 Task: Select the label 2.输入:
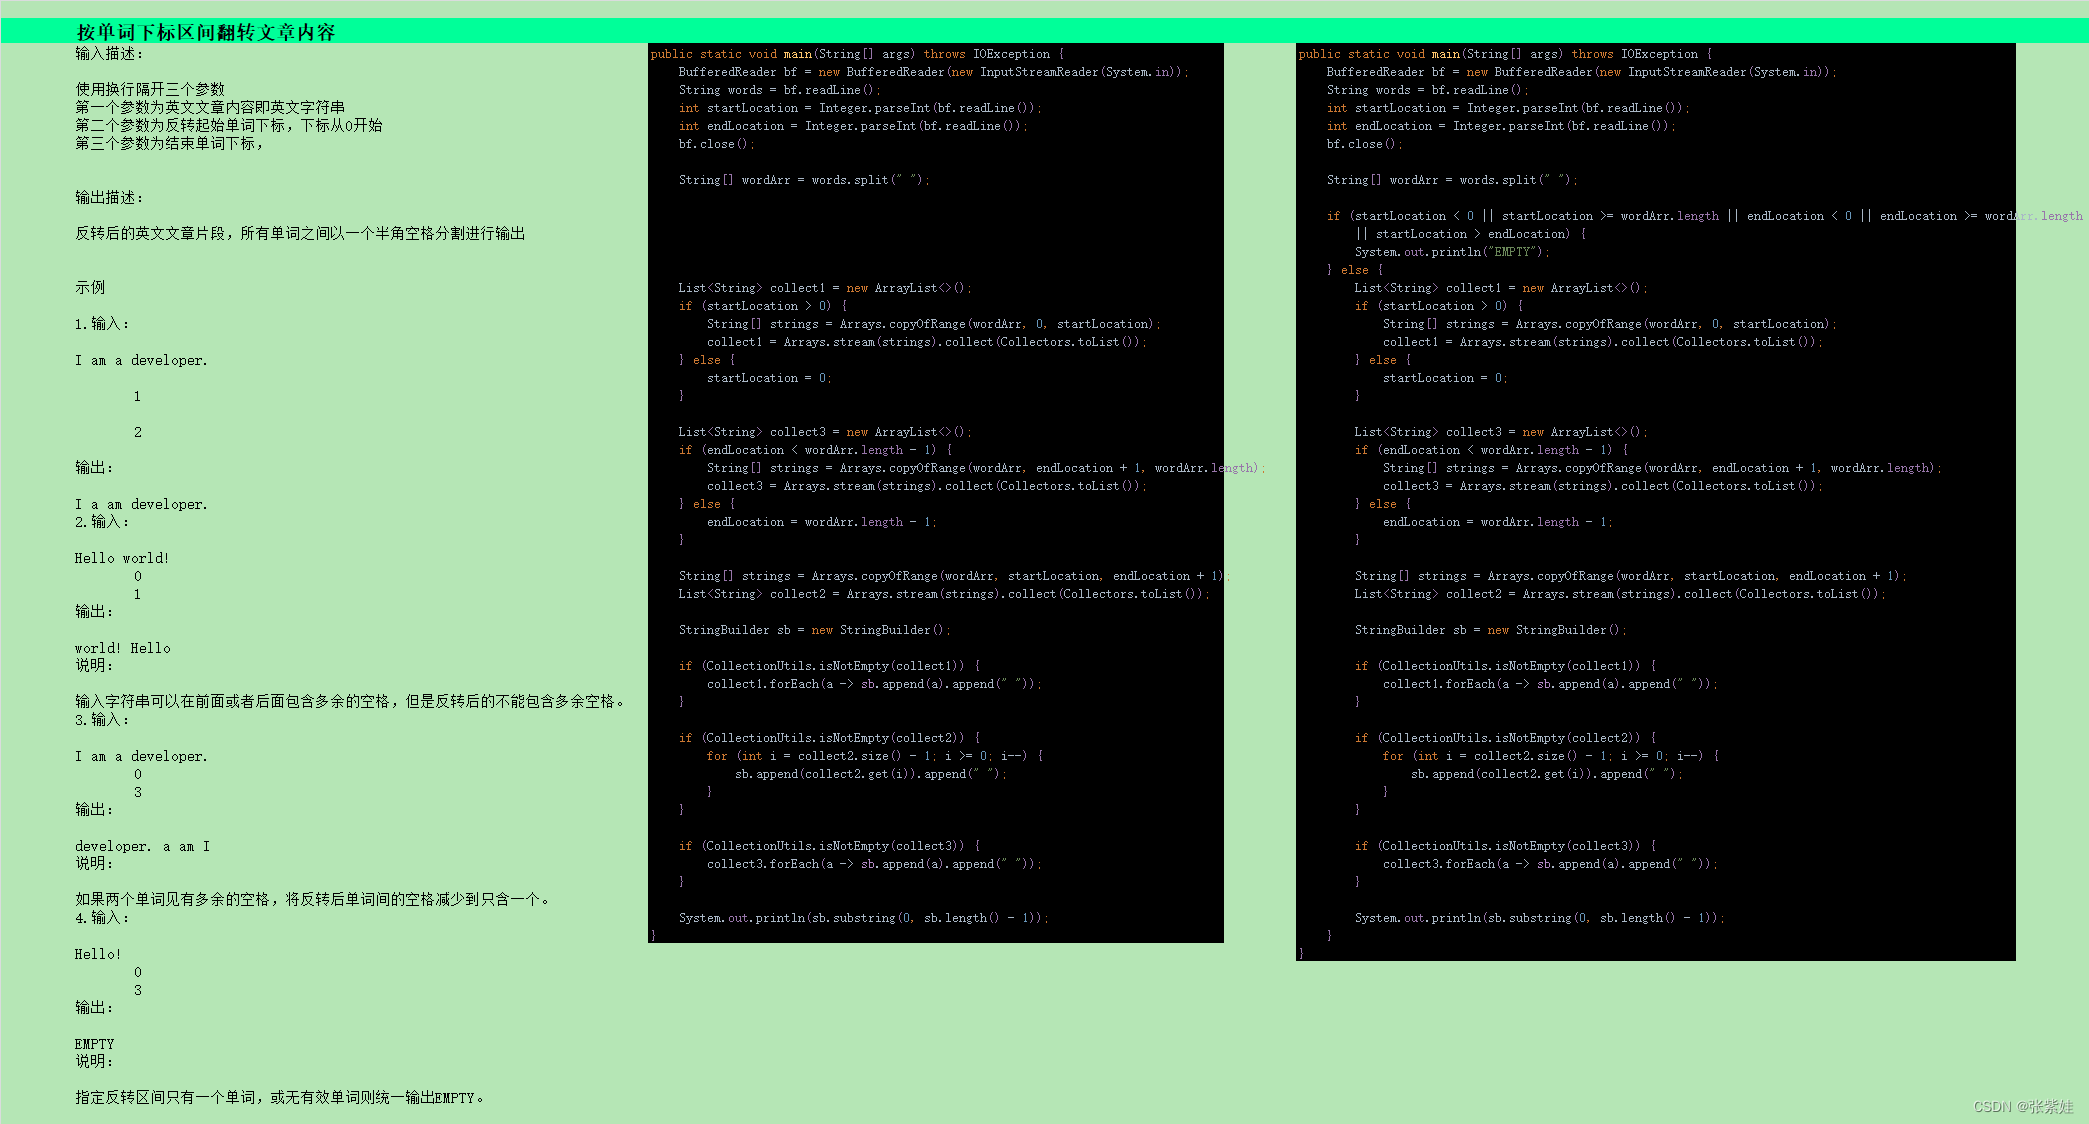point(102,522)
